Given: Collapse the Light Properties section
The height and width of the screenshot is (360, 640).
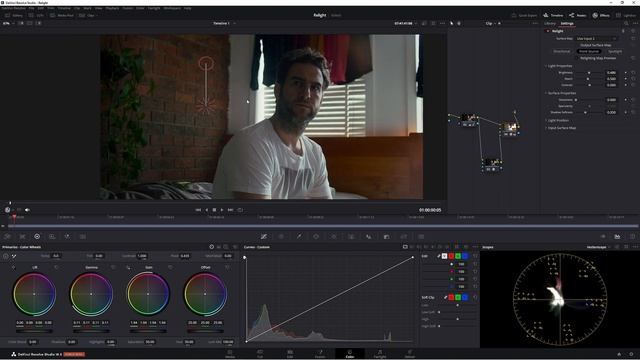Looking at the screenshot, I should tap(546, 66).
